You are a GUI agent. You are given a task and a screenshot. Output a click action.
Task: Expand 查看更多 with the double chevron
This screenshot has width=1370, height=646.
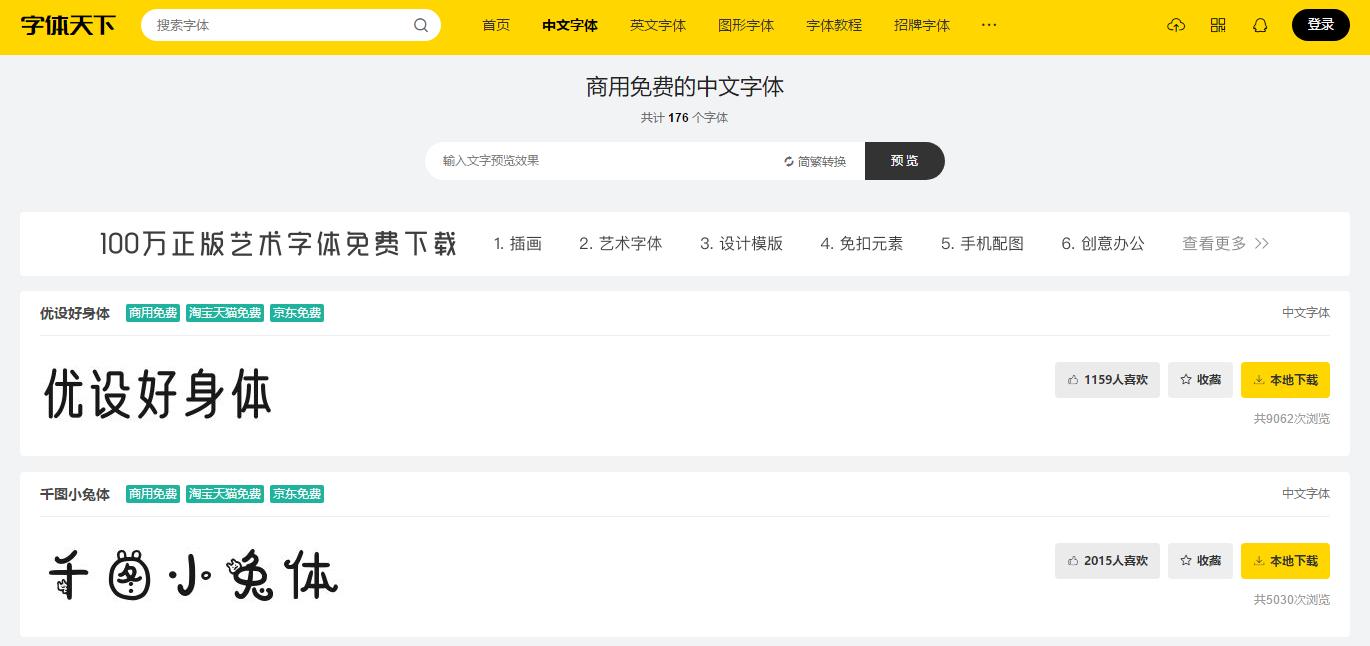coord(1225,243)
